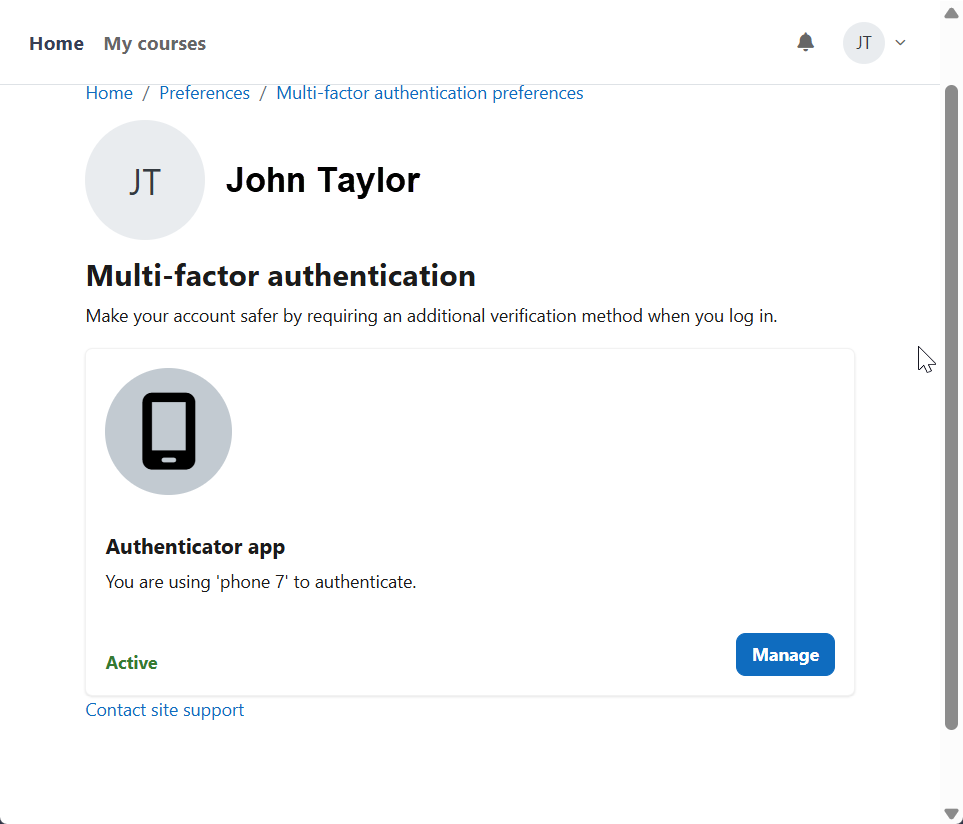
Task: Open the Preferences breadcrumb link
Action: tap(204, 93)
